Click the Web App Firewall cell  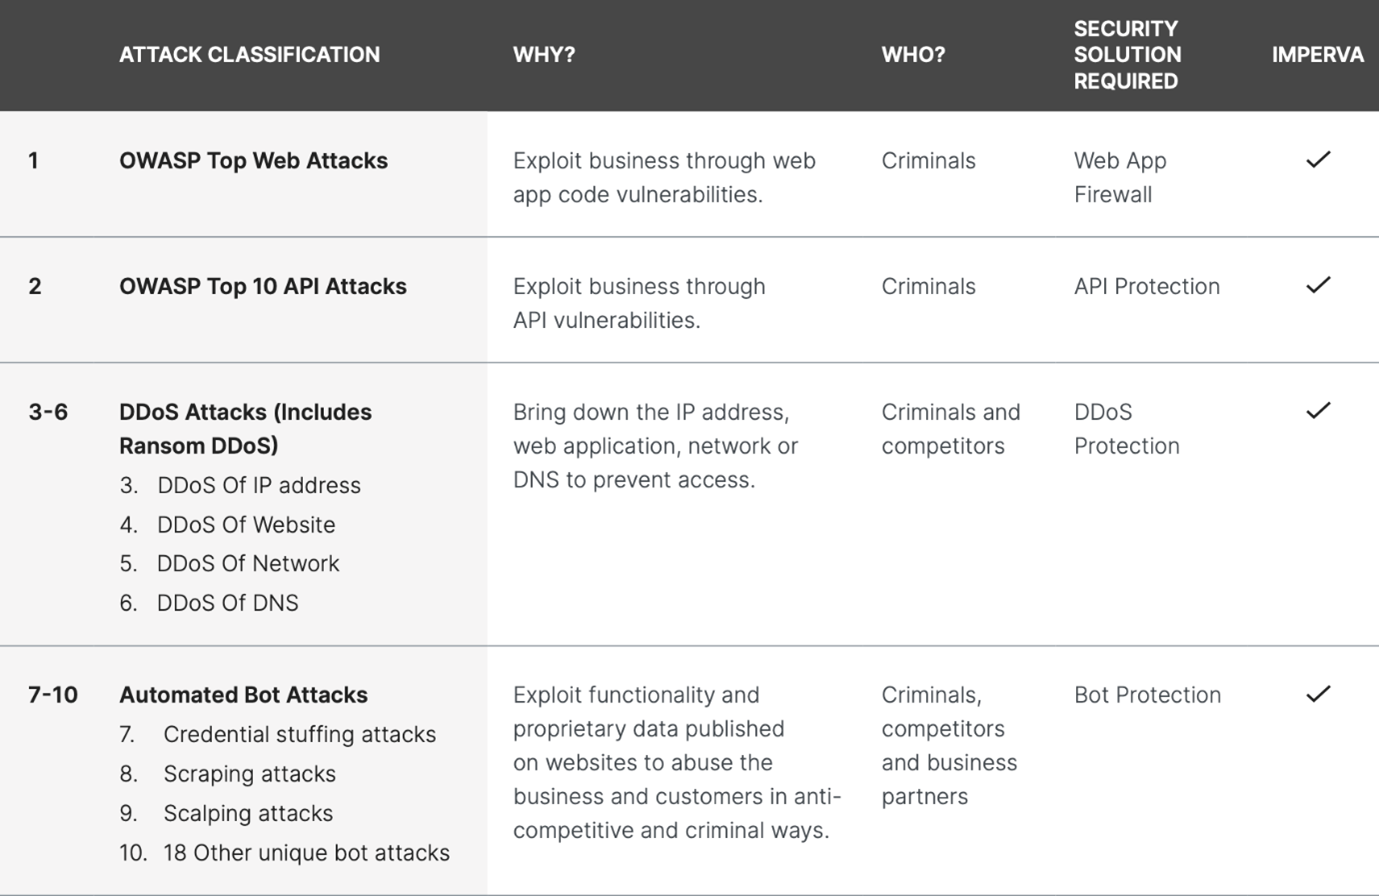click(x=1120, y=178)
